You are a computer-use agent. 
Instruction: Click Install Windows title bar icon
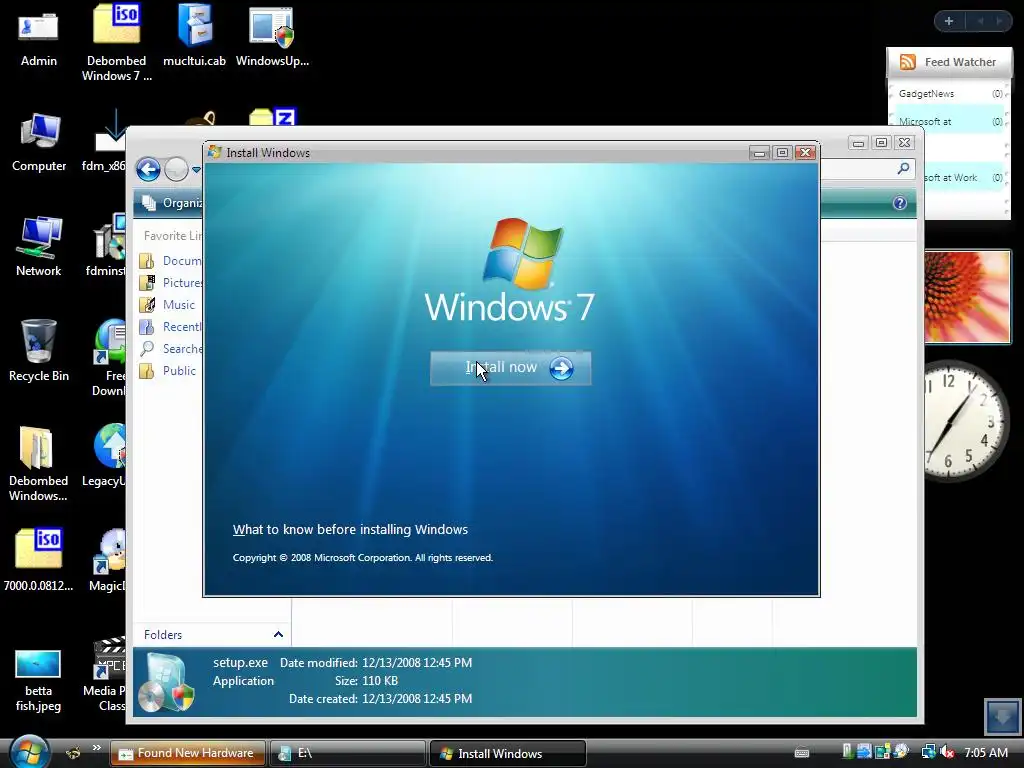pos(214,152)
